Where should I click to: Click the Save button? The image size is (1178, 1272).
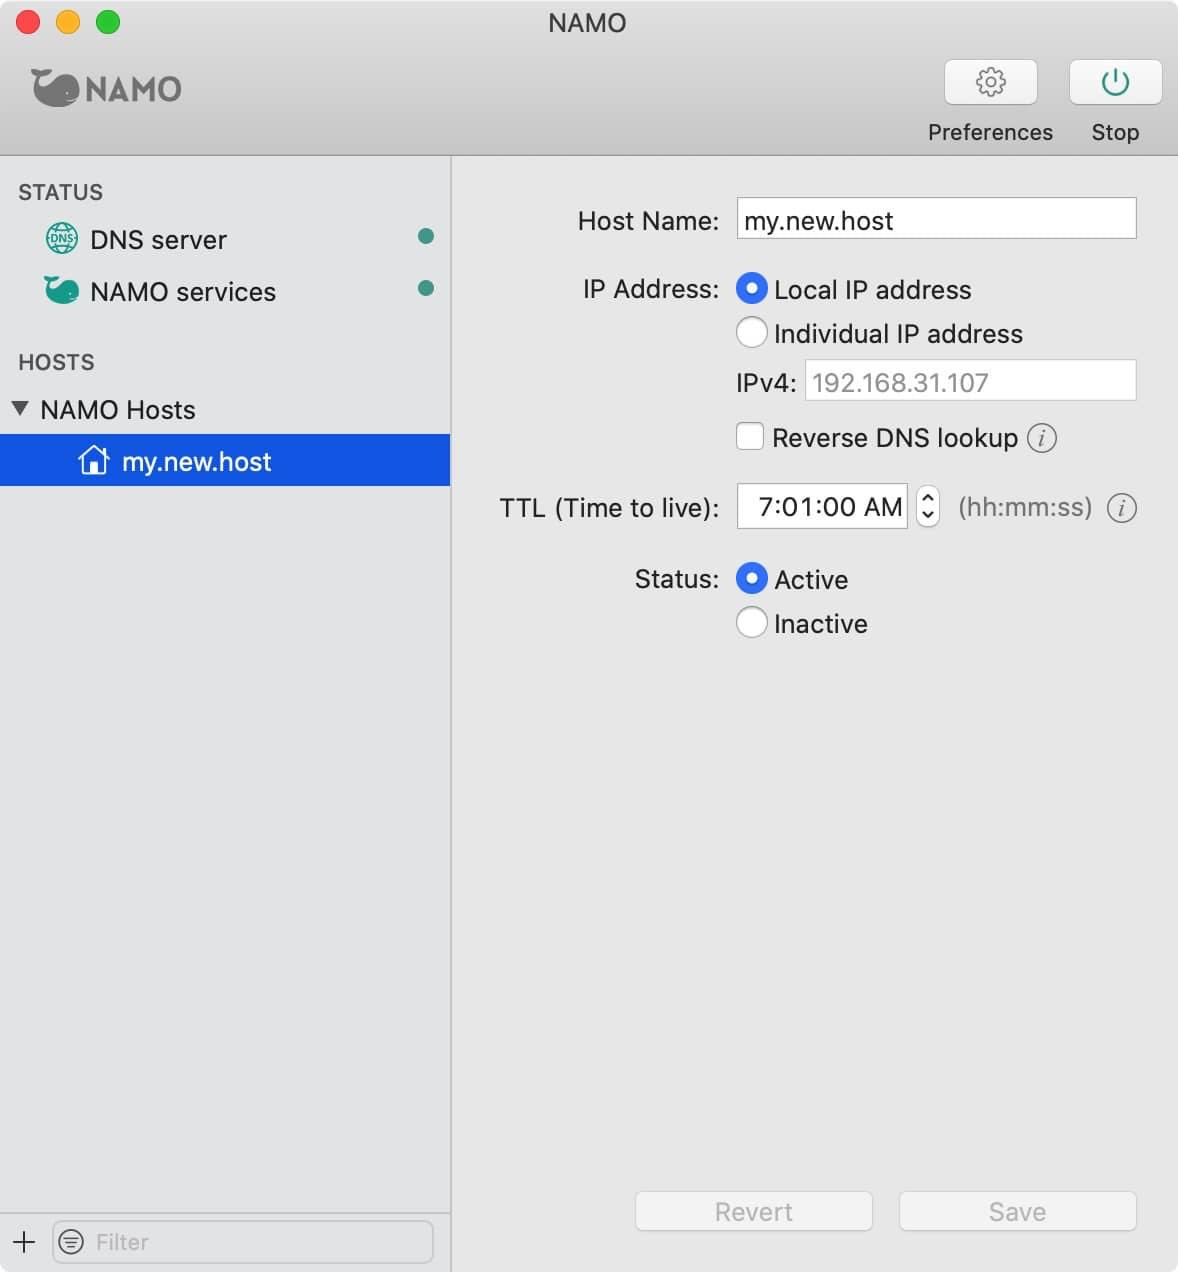(x=1018, y=1211)
